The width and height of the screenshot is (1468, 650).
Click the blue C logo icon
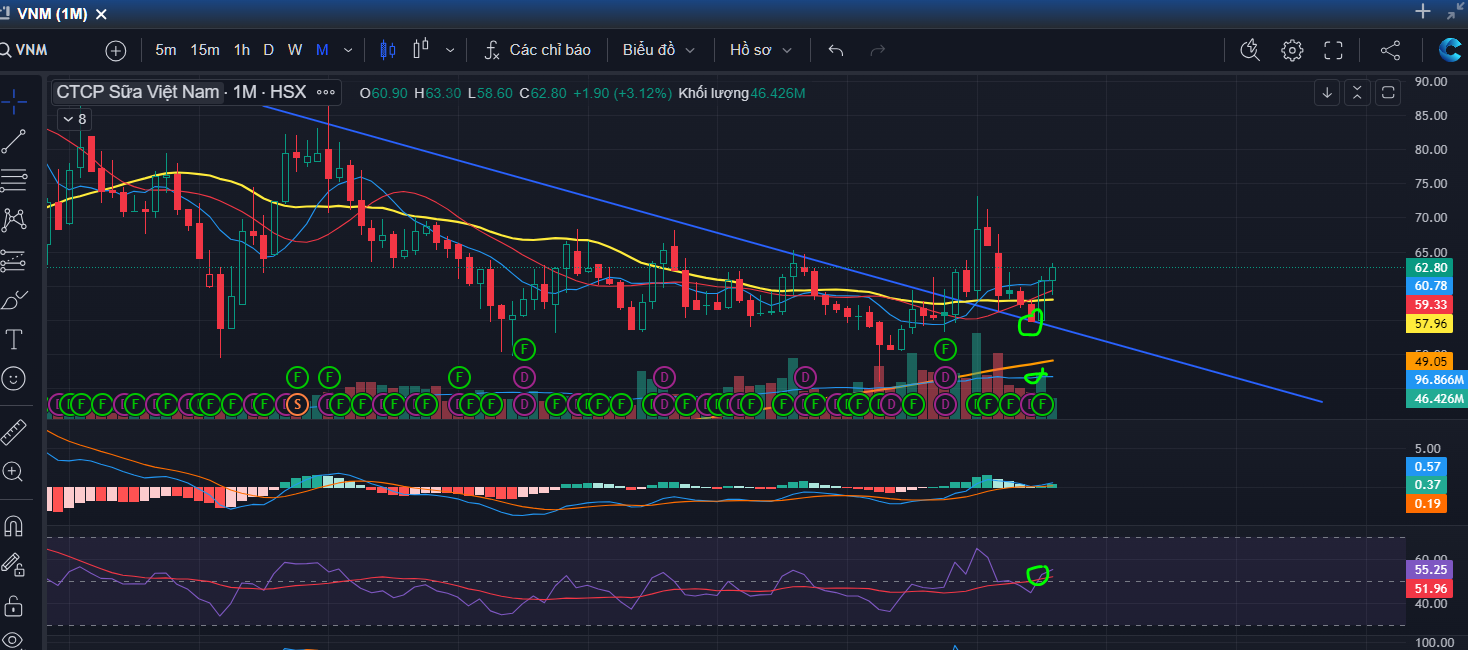(1449, 50)
